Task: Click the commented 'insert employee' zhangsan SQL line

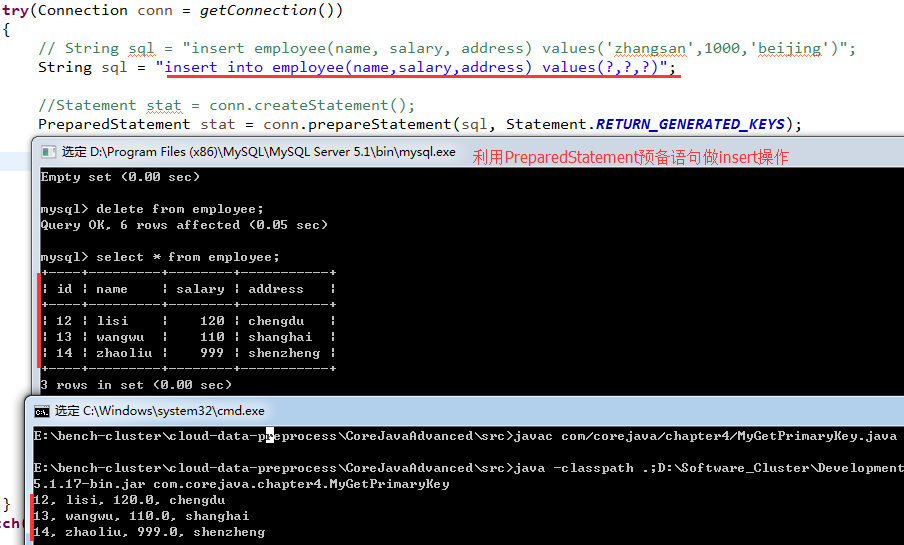Action: point(447,48)
